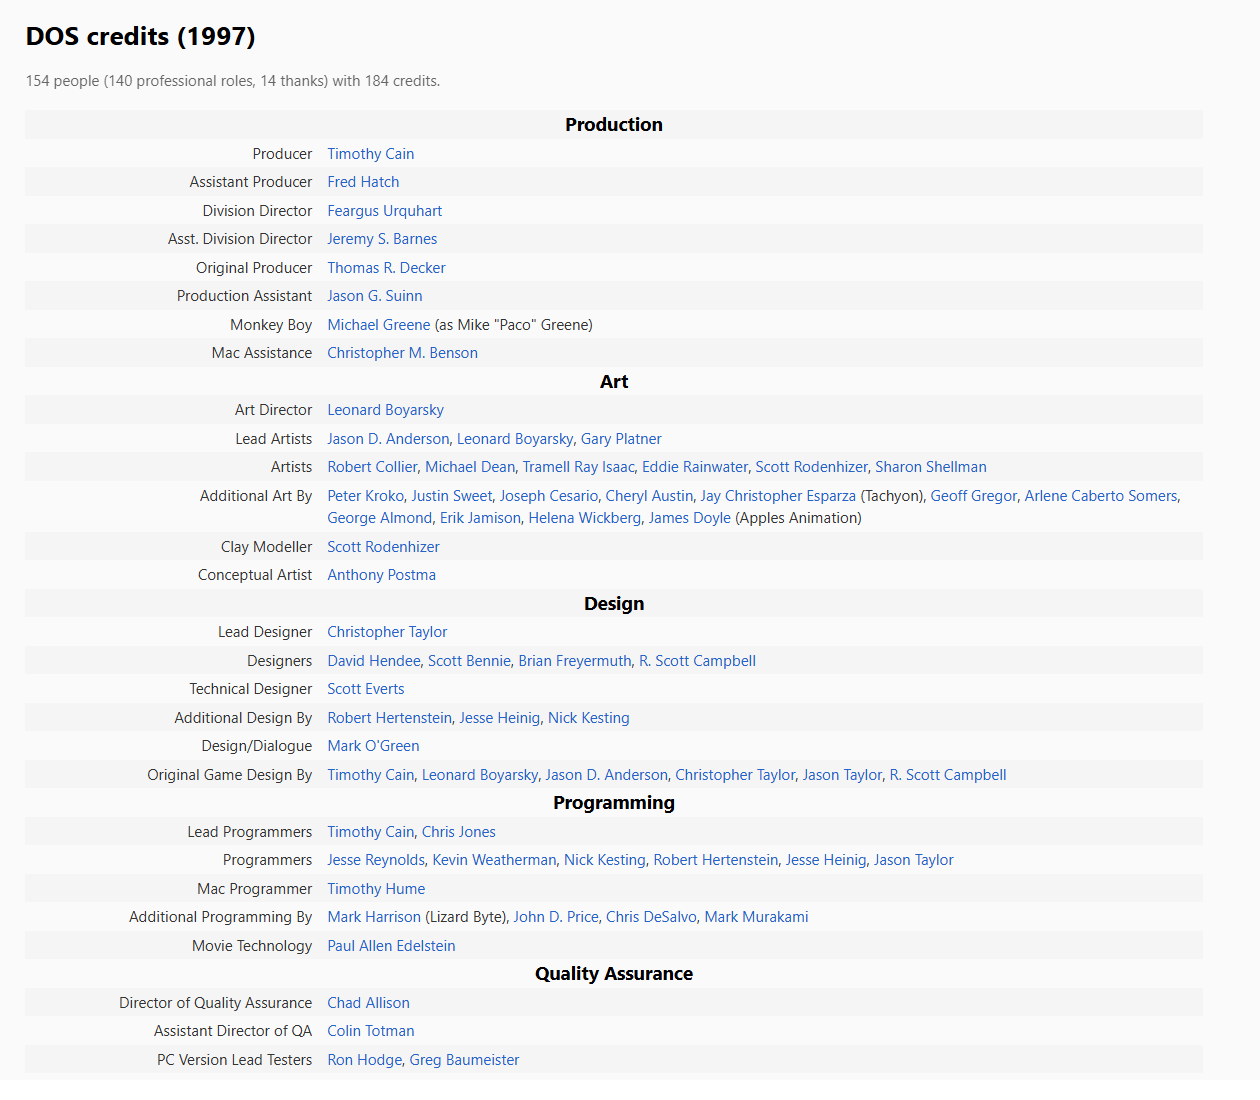The width and height of the screenshot is (1260, 1100).
Task: Open David Hendee link
Action: [x=373, y=661]
